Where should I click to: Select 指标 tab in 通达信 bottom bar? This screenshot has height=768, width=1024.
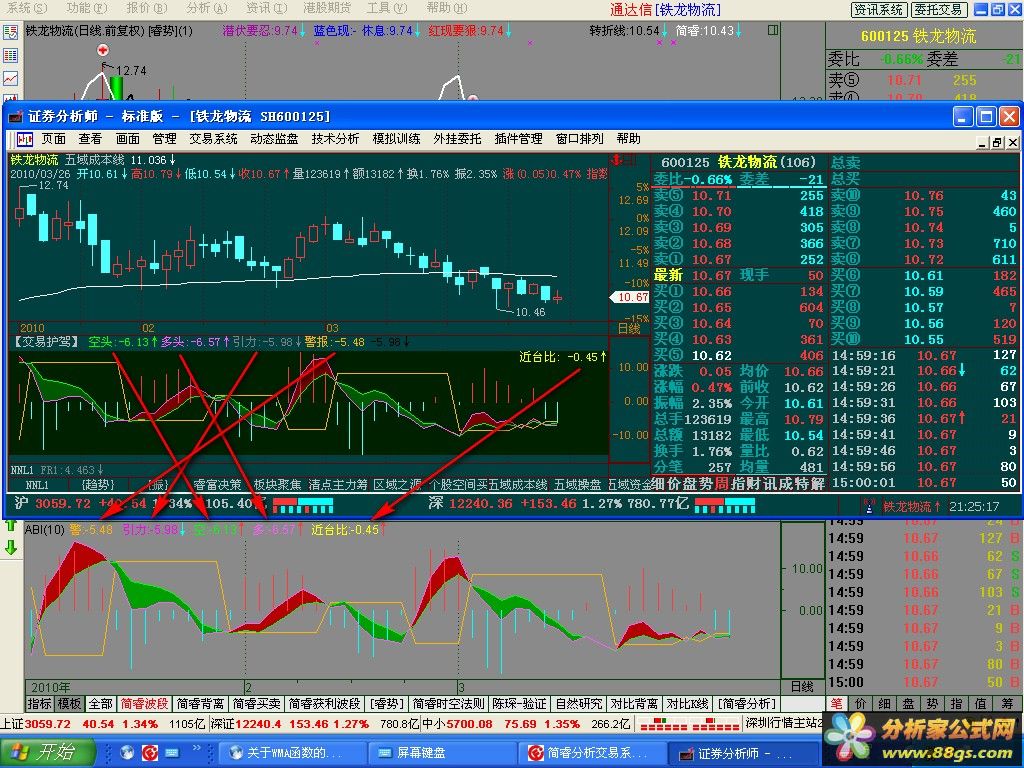[x=40, y=704]
